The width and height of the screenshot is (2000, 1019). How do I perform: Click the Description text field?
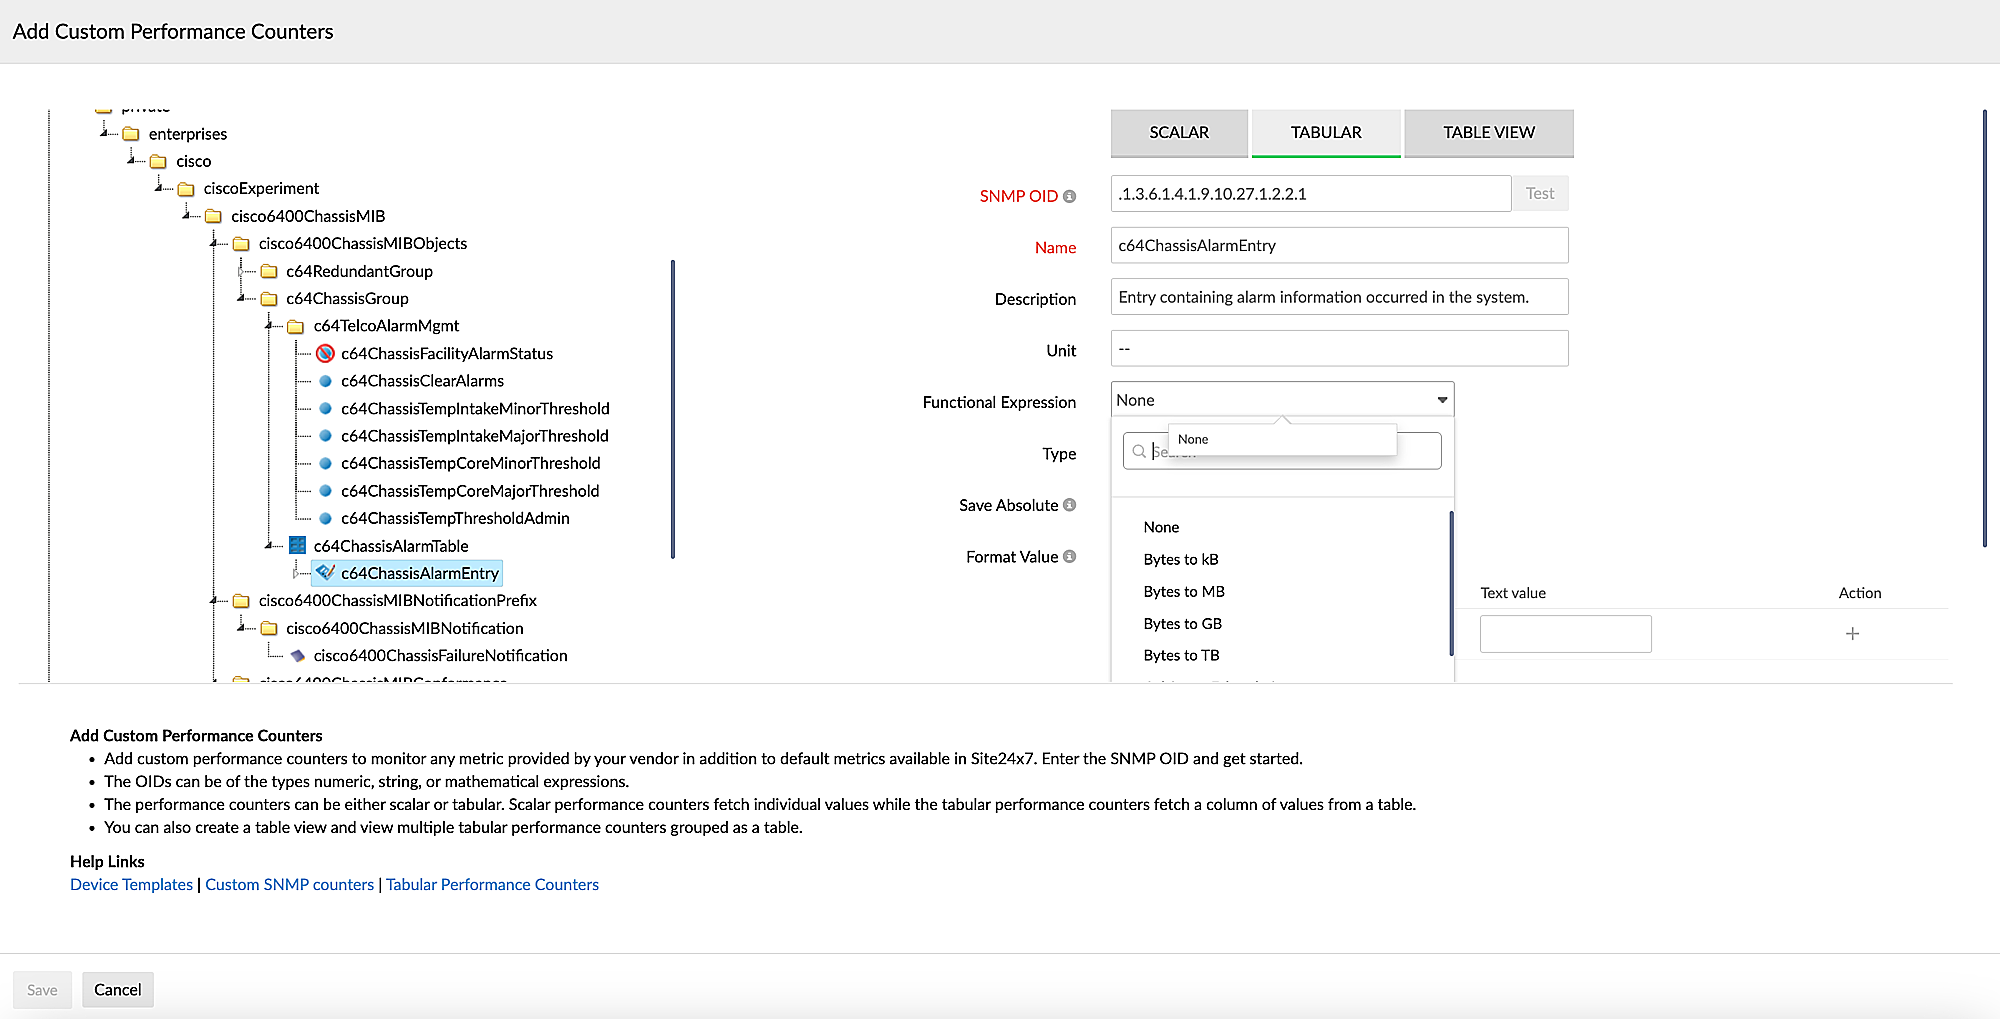pos(1338,297)
